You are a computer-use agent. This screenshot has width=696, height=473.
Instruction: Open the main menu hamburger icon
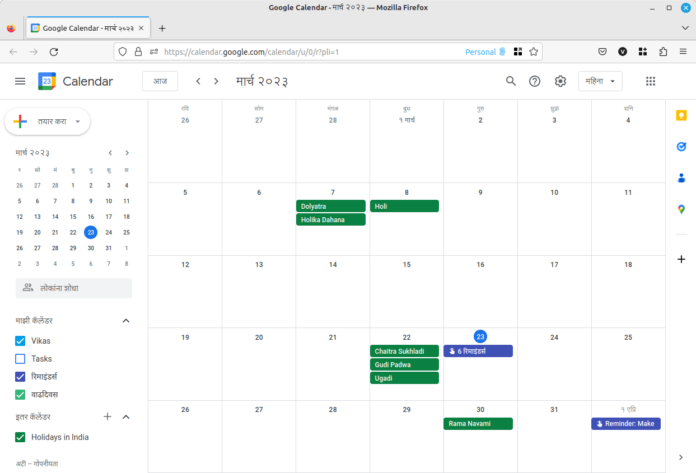point(20,81)
